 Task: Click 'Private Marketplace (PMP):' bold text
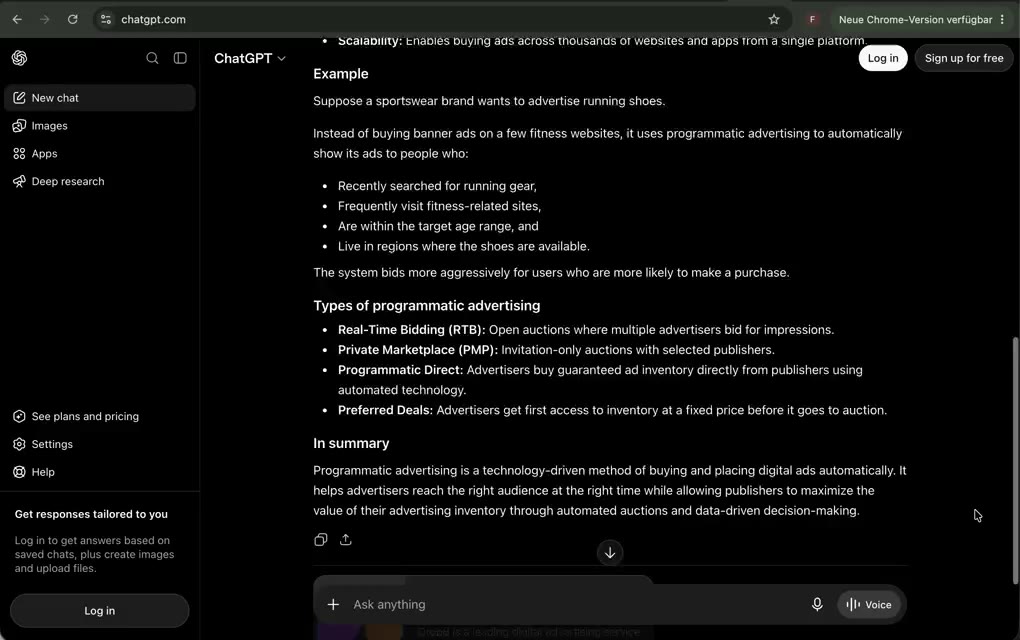click(x=418, y=350)
